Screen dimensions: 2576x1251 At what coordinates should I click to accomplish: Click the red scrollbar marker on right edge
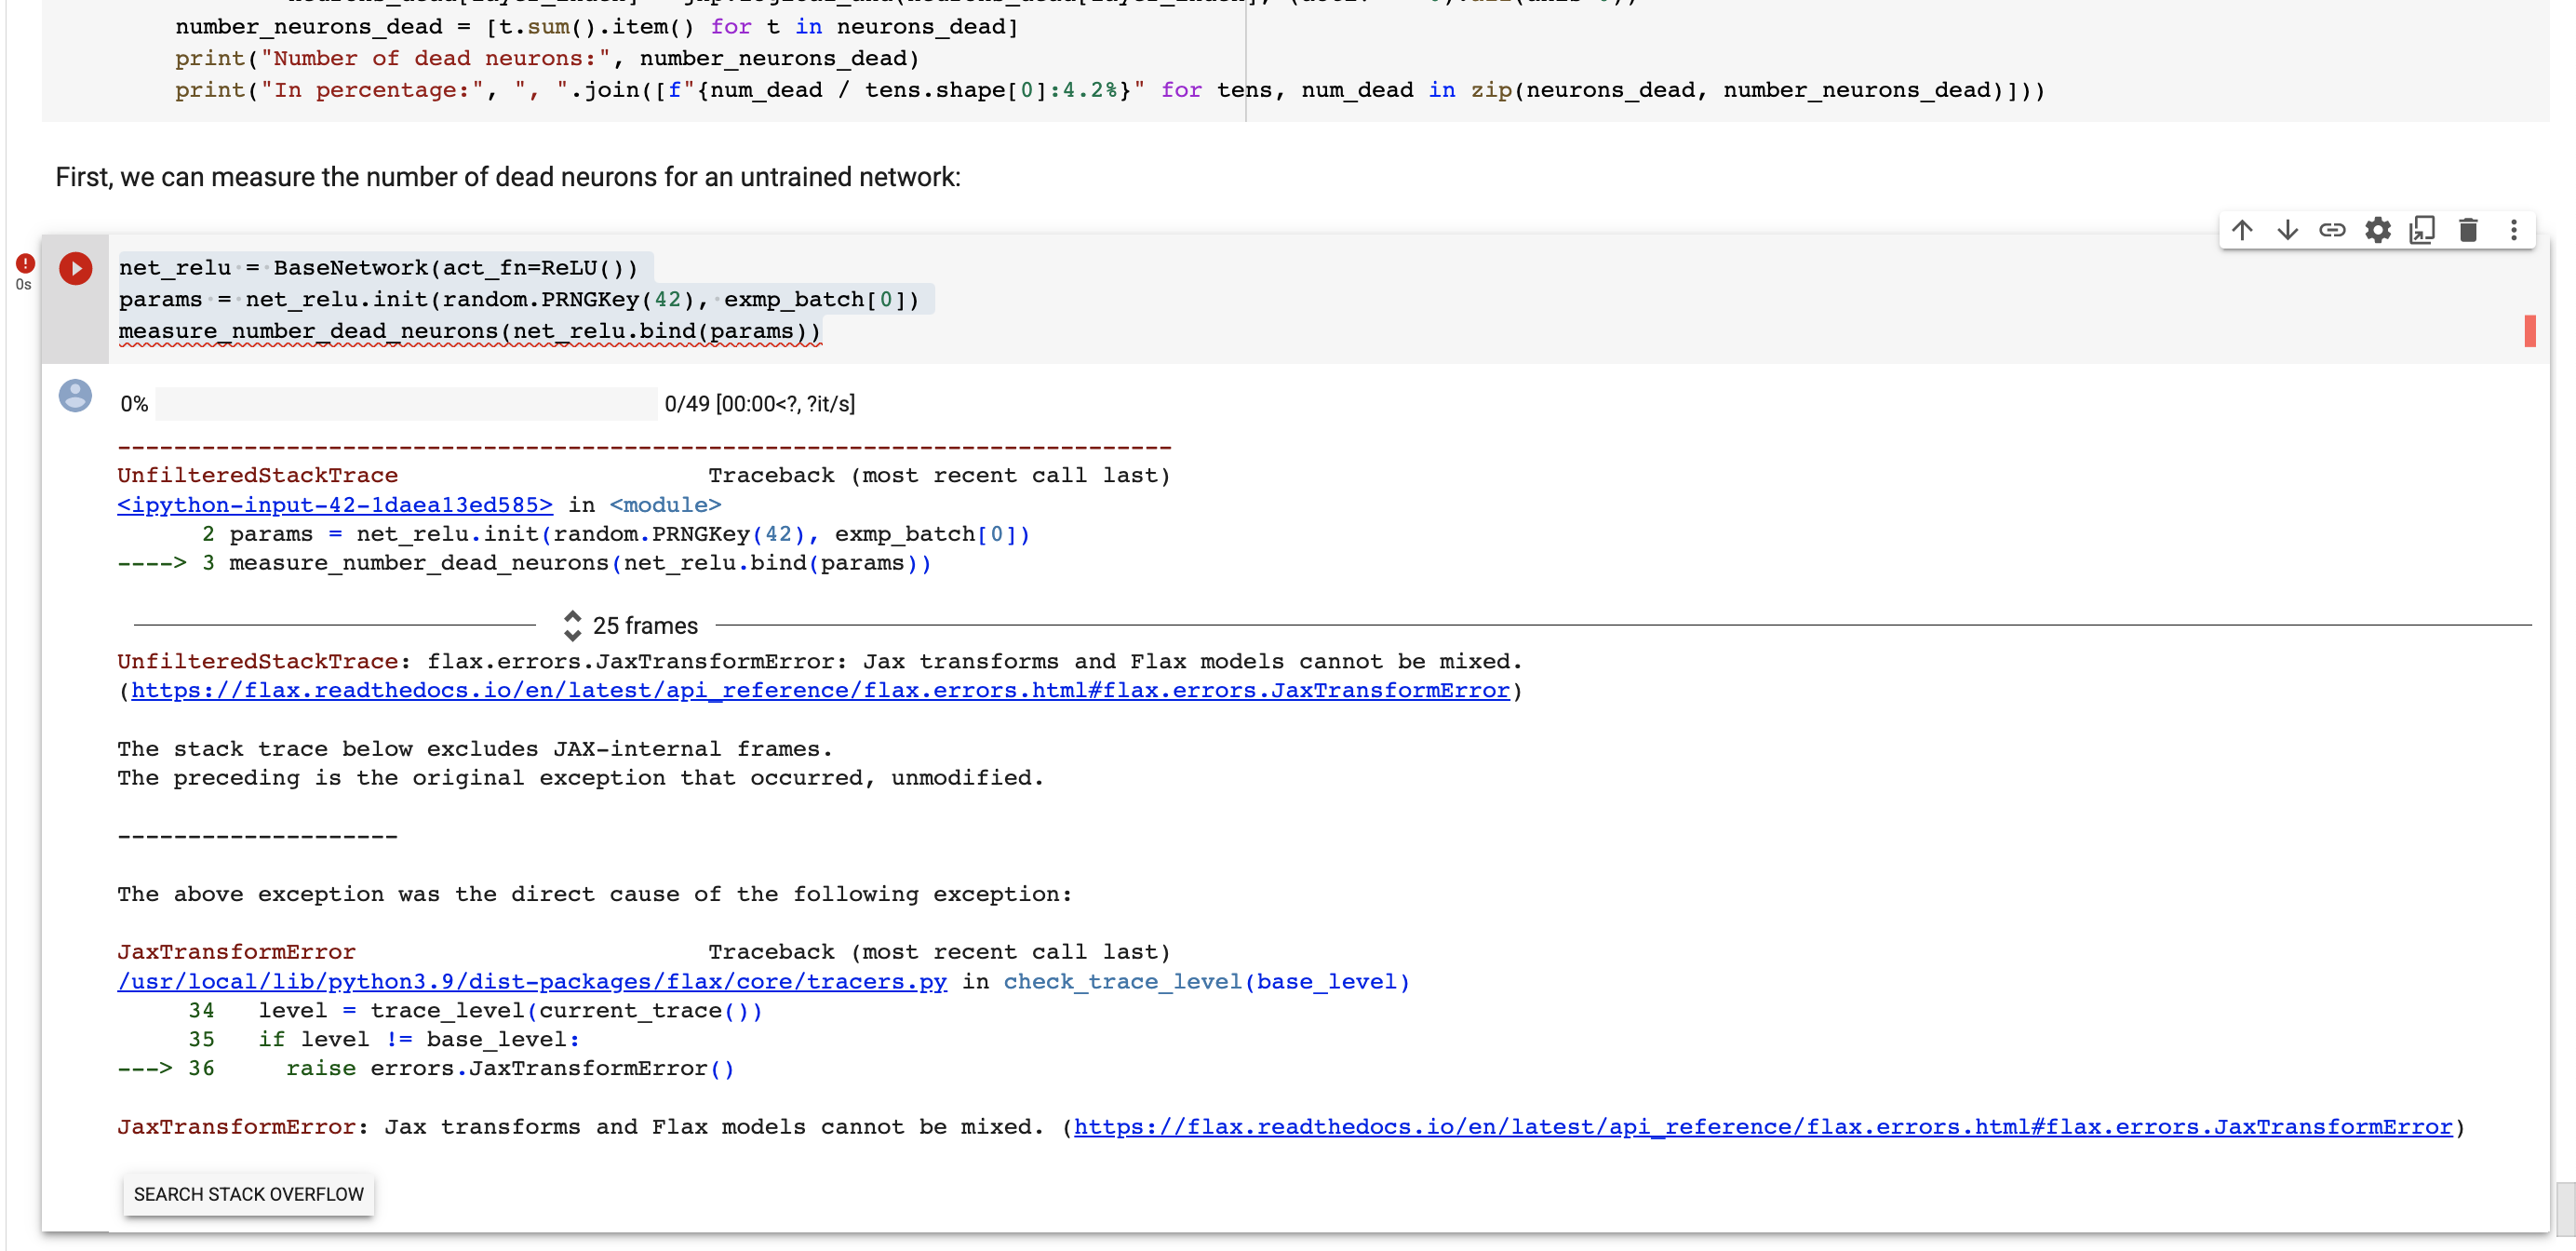click(x=2531, y=331)
